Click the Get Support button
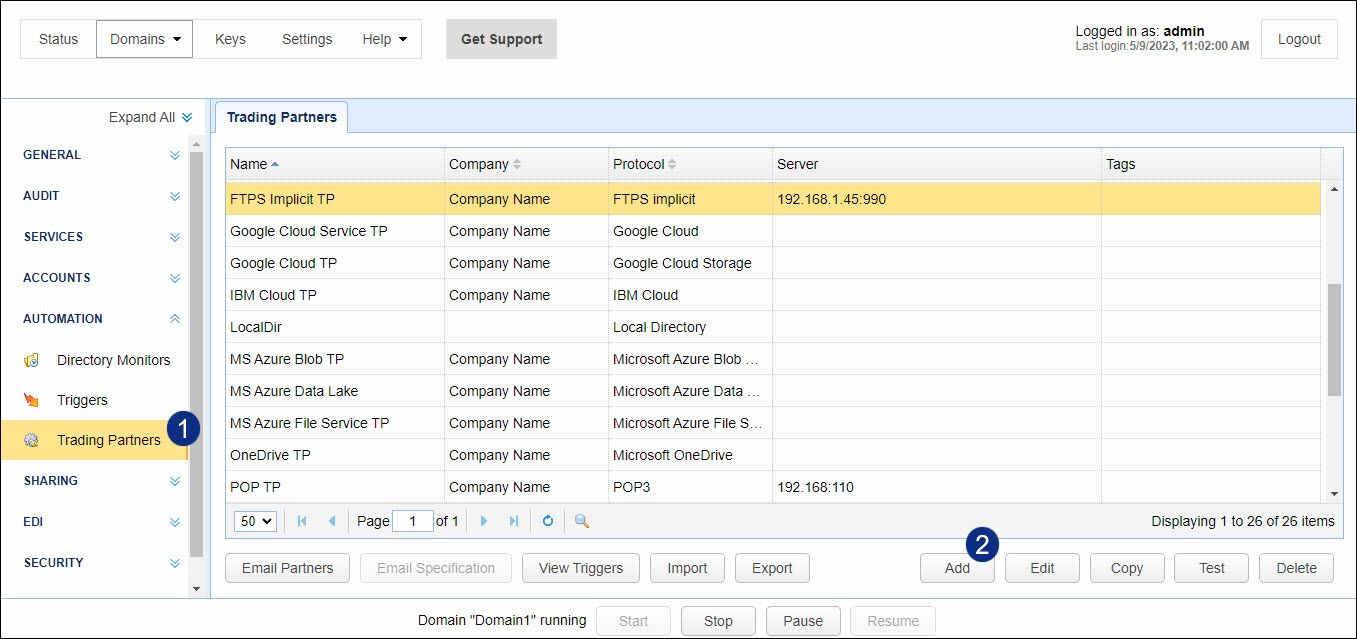The width and height of the screenshot is (1357, 639). pos(501,39)
